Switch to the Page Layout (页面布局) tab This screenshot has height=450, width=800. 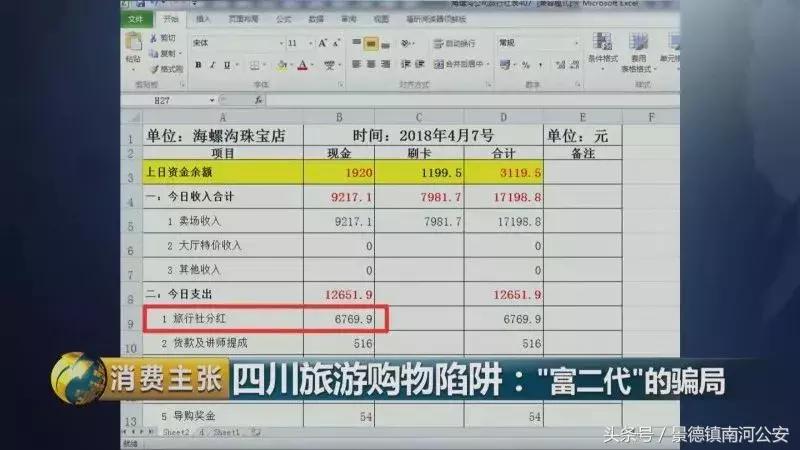pos(243,19)
